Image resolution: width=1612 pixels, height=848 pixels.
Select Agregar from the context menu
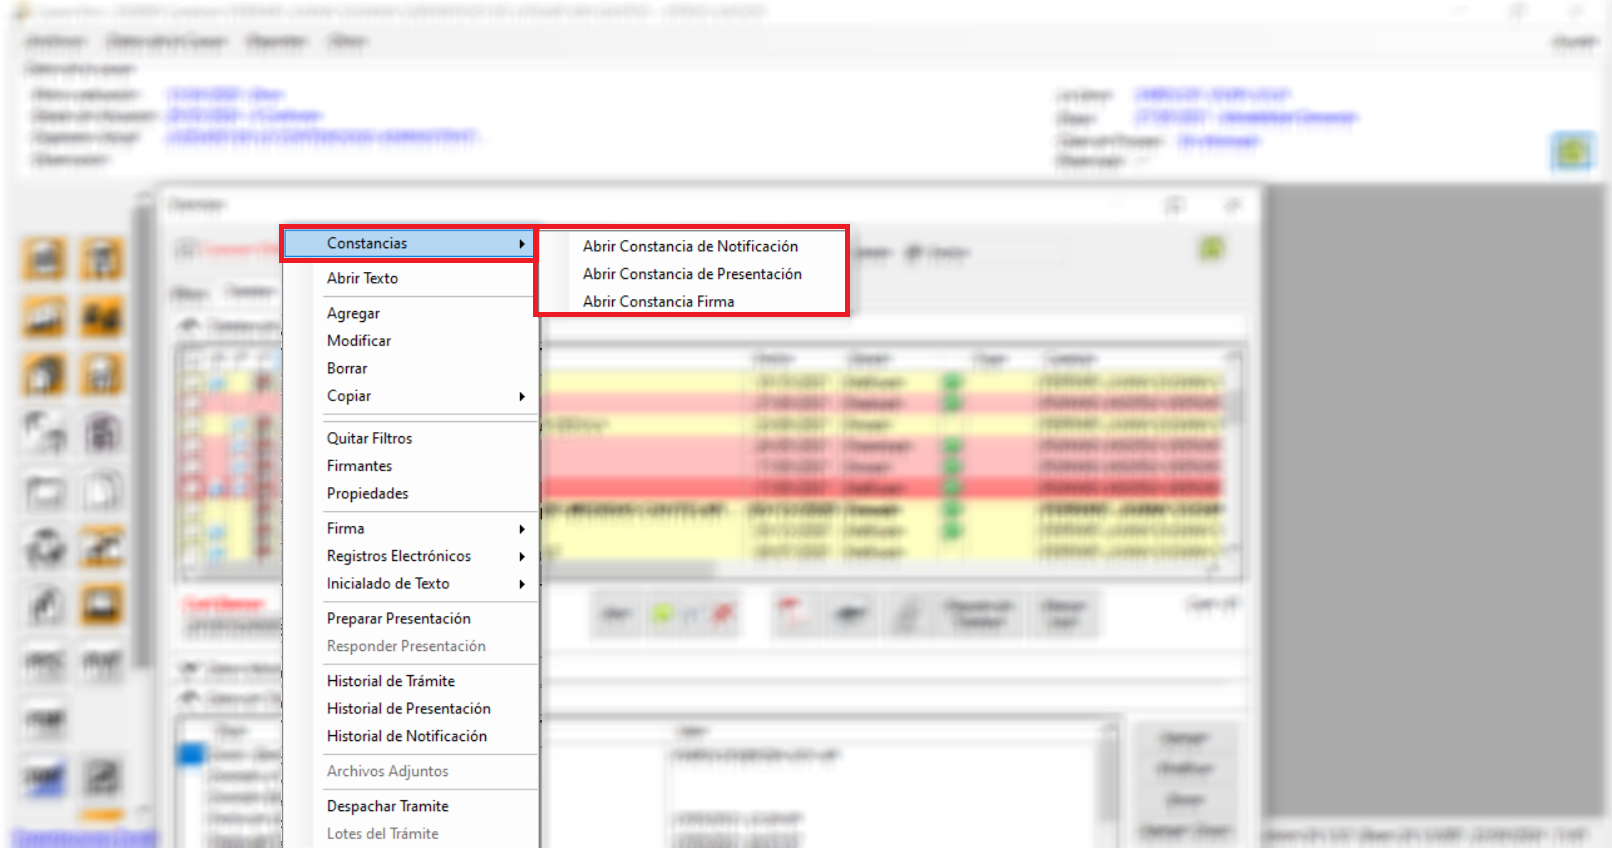[353, 313]
